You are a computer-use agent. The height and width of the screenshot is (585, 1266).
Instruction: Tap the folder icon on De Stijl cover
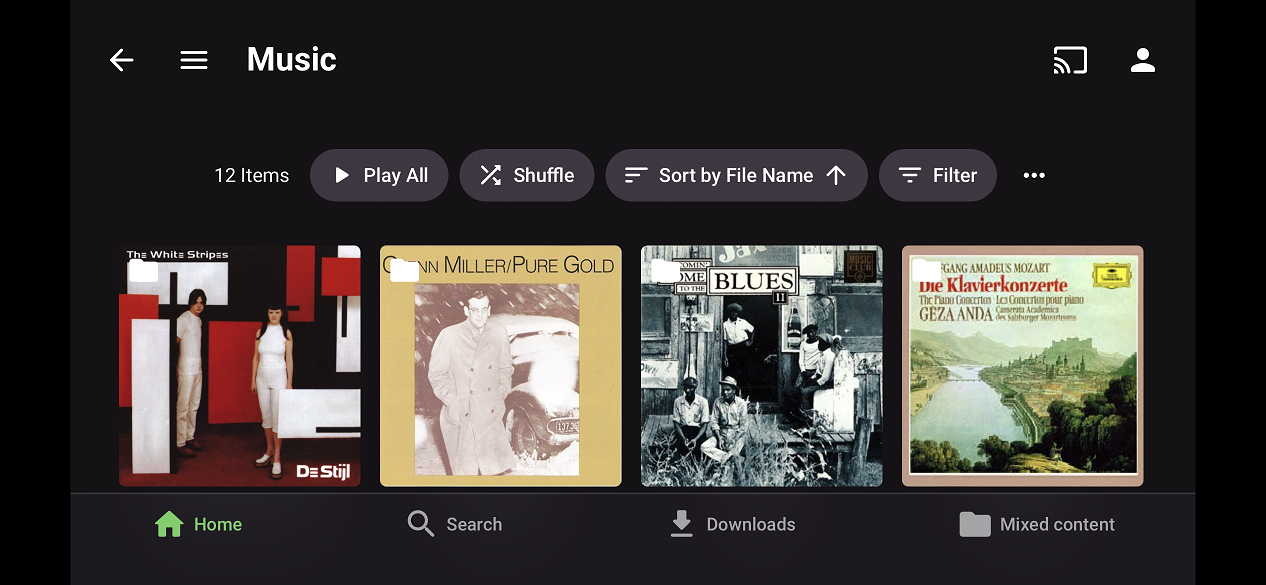coord(144,270)
